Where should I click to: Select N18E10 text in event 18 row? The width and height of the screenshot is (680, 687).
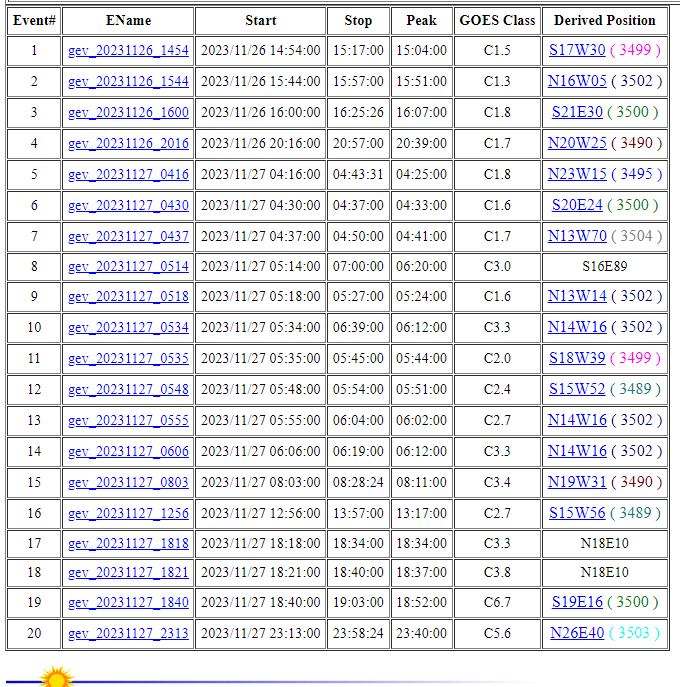point(605,573)
